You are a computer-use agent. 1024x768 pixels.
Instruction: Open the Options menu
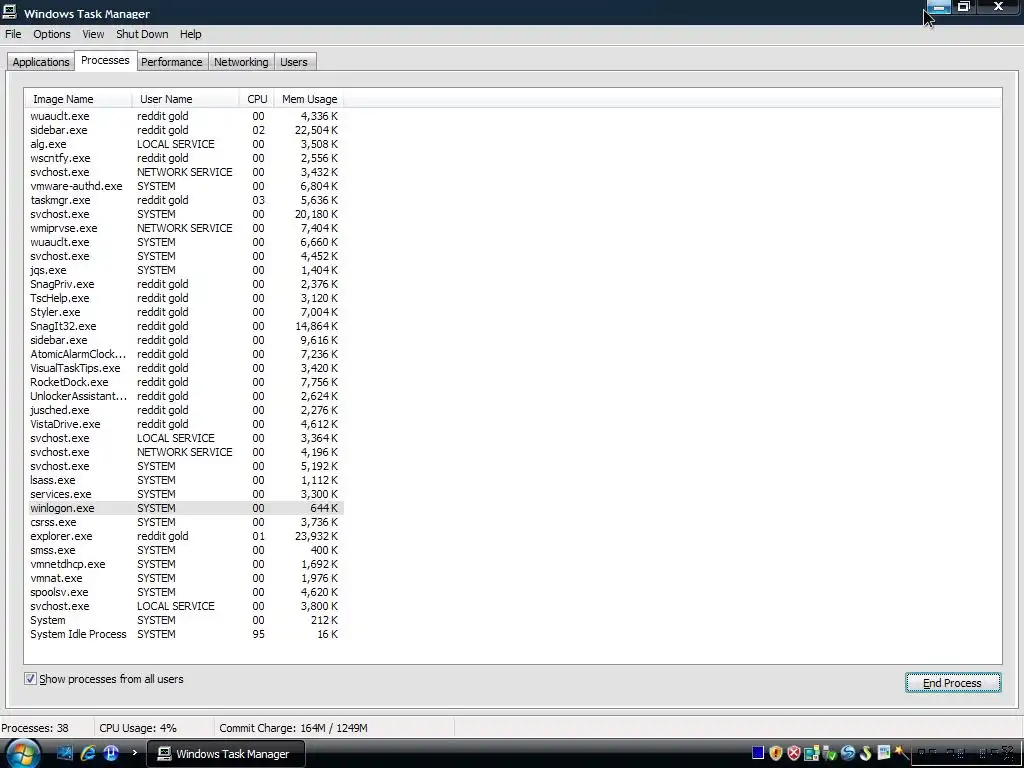tap(52, 34)
